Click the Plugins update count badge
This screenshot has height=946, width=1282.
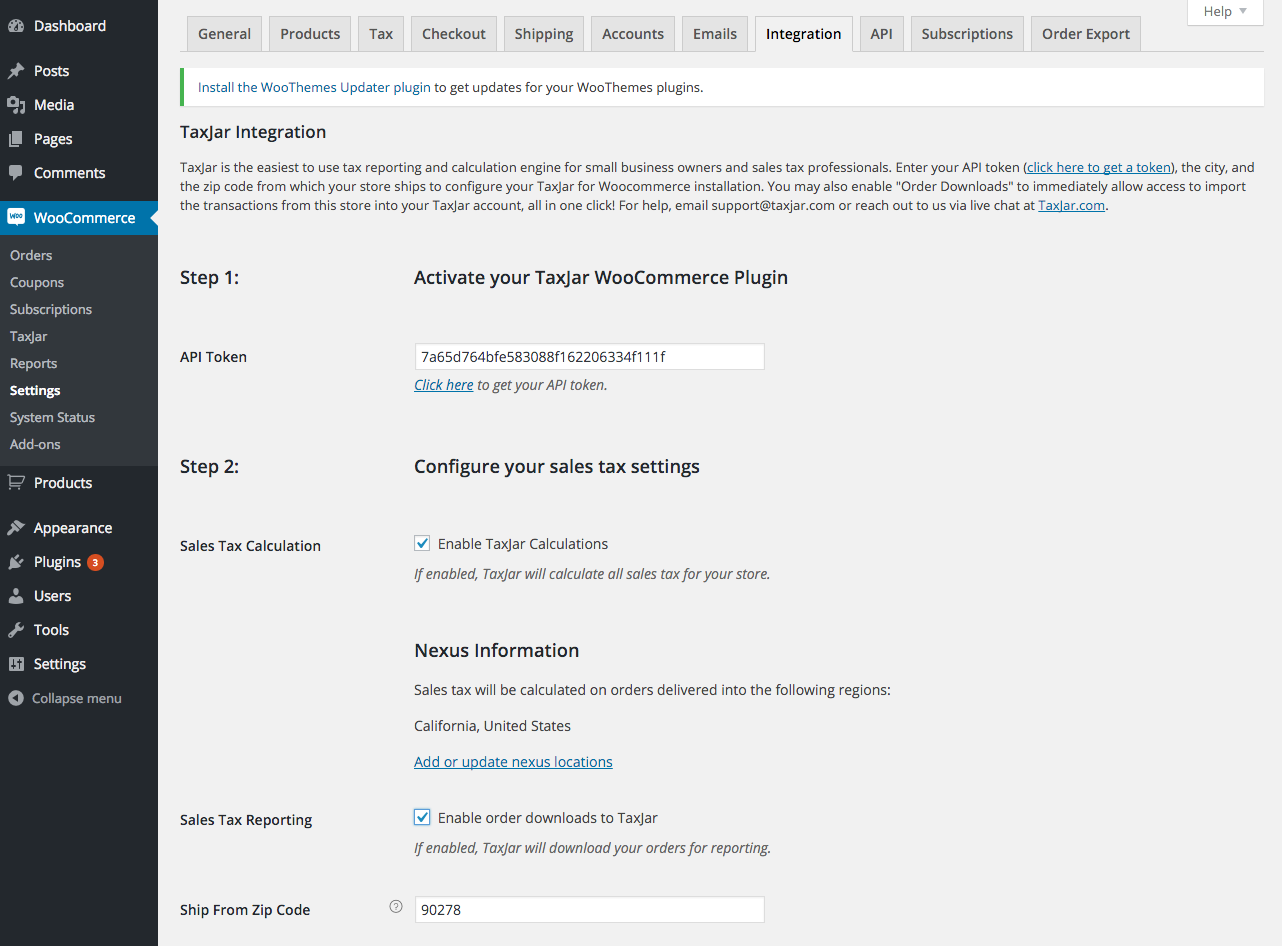[x=95, y=562]
